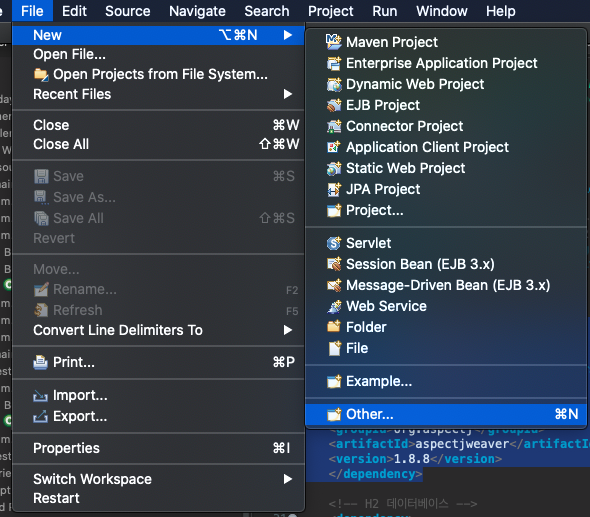Select Example... in the New submenu

(x=446, y=381)
